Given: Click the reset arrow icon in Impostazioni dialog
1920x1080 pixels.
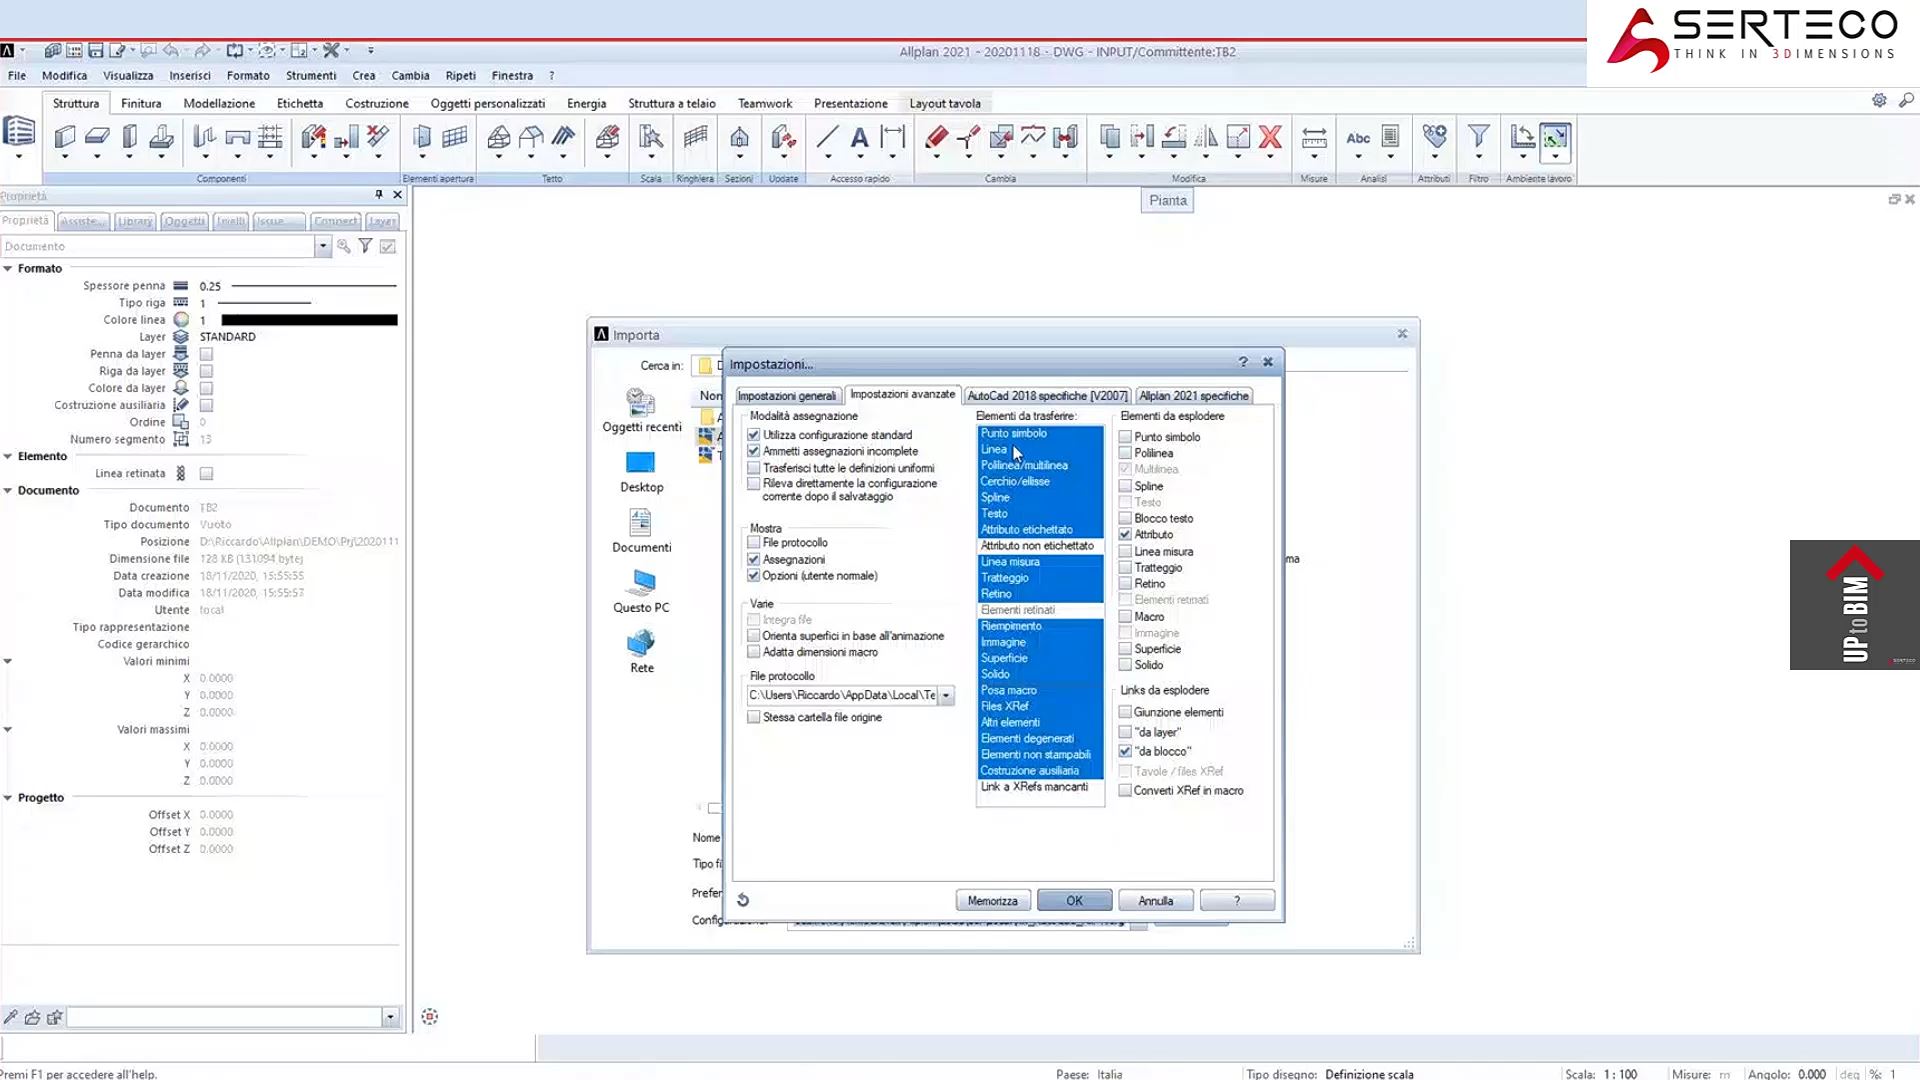Looking at the screenshot, I should pyautogui.click(x=743, y=900).
